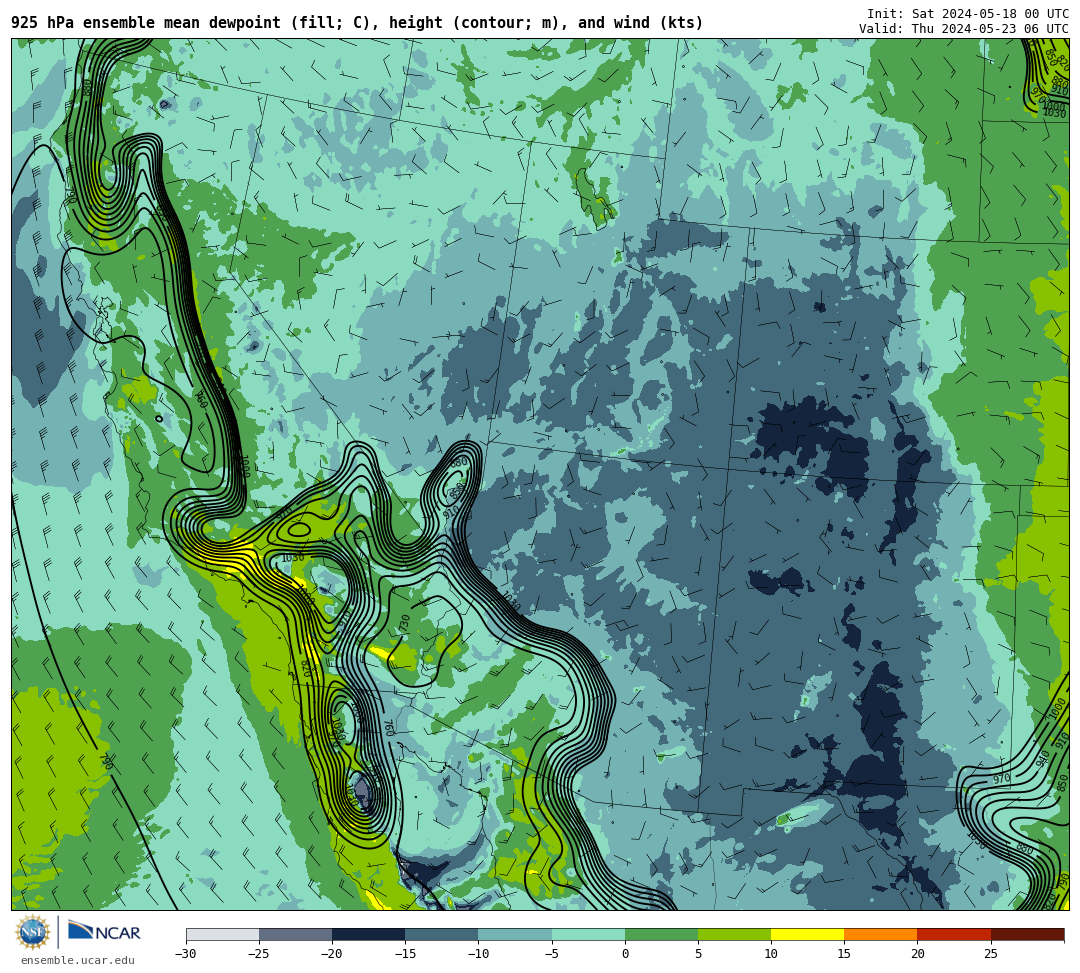Click the -30 to -25 colorbar segment

coord(222,934)
